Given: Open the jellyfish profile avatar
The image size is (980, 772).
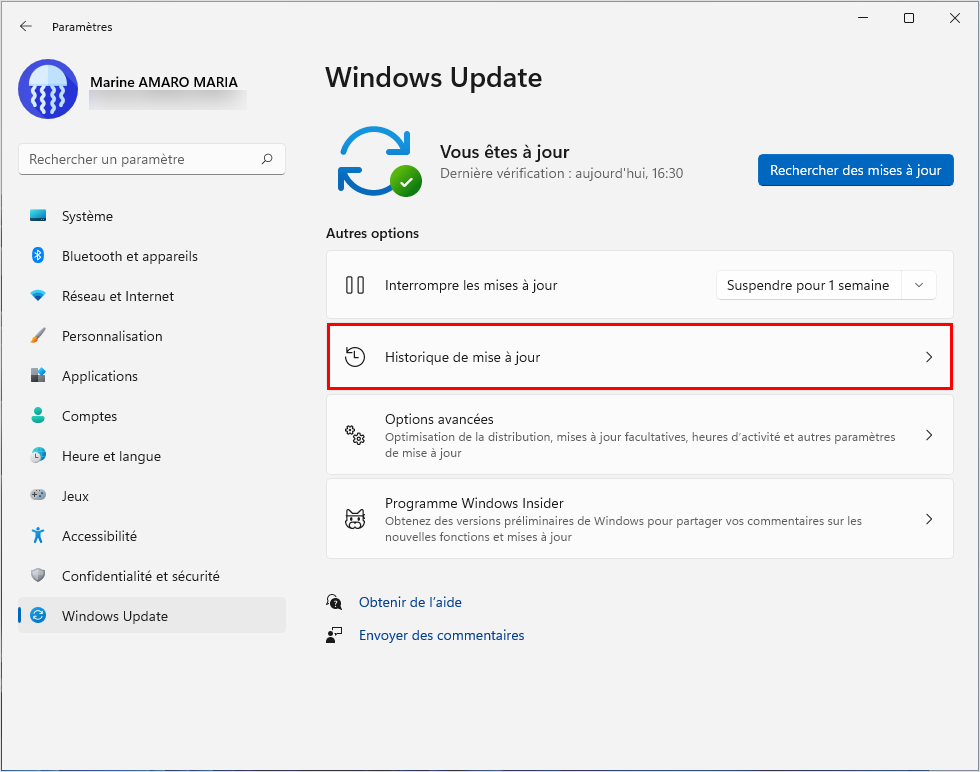Looking at the screenshot, I should coord(48,89).
